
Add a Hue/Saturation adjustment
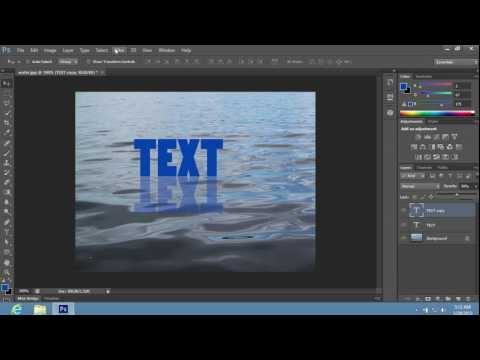[x=414, y=147]
